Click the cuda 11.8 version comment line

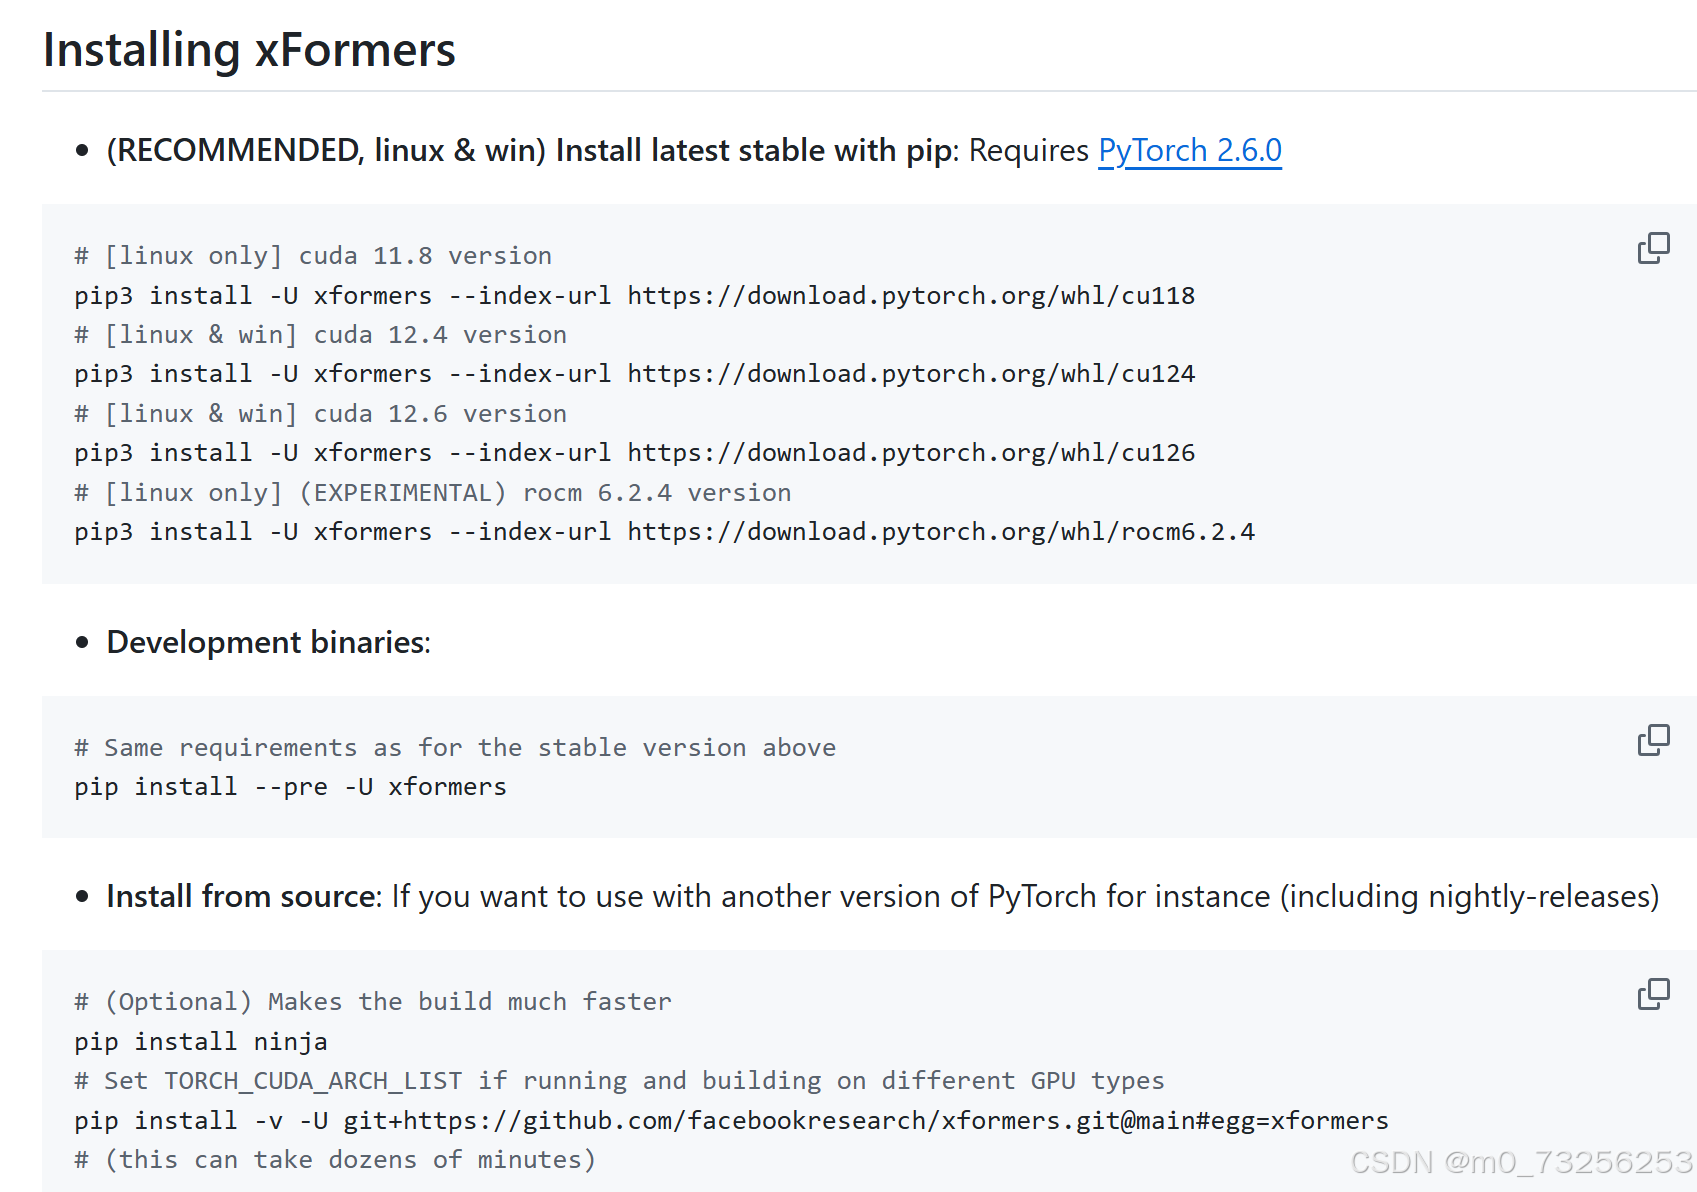click(312, 256)
